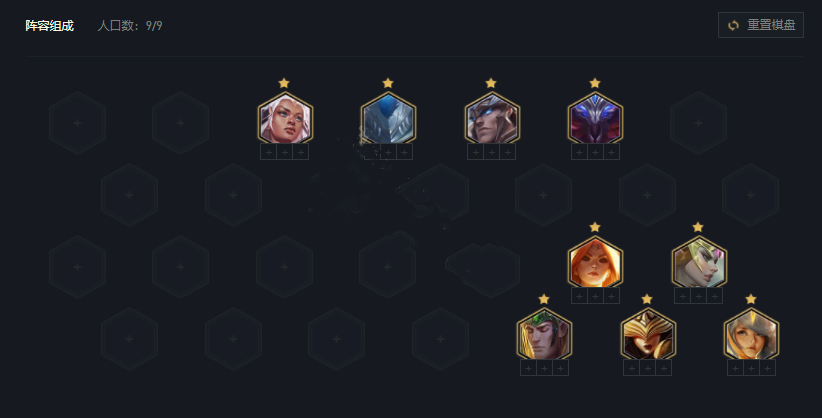
Task: Select the blue ice-armored champion portrait
Action: [x=388, y=119]
